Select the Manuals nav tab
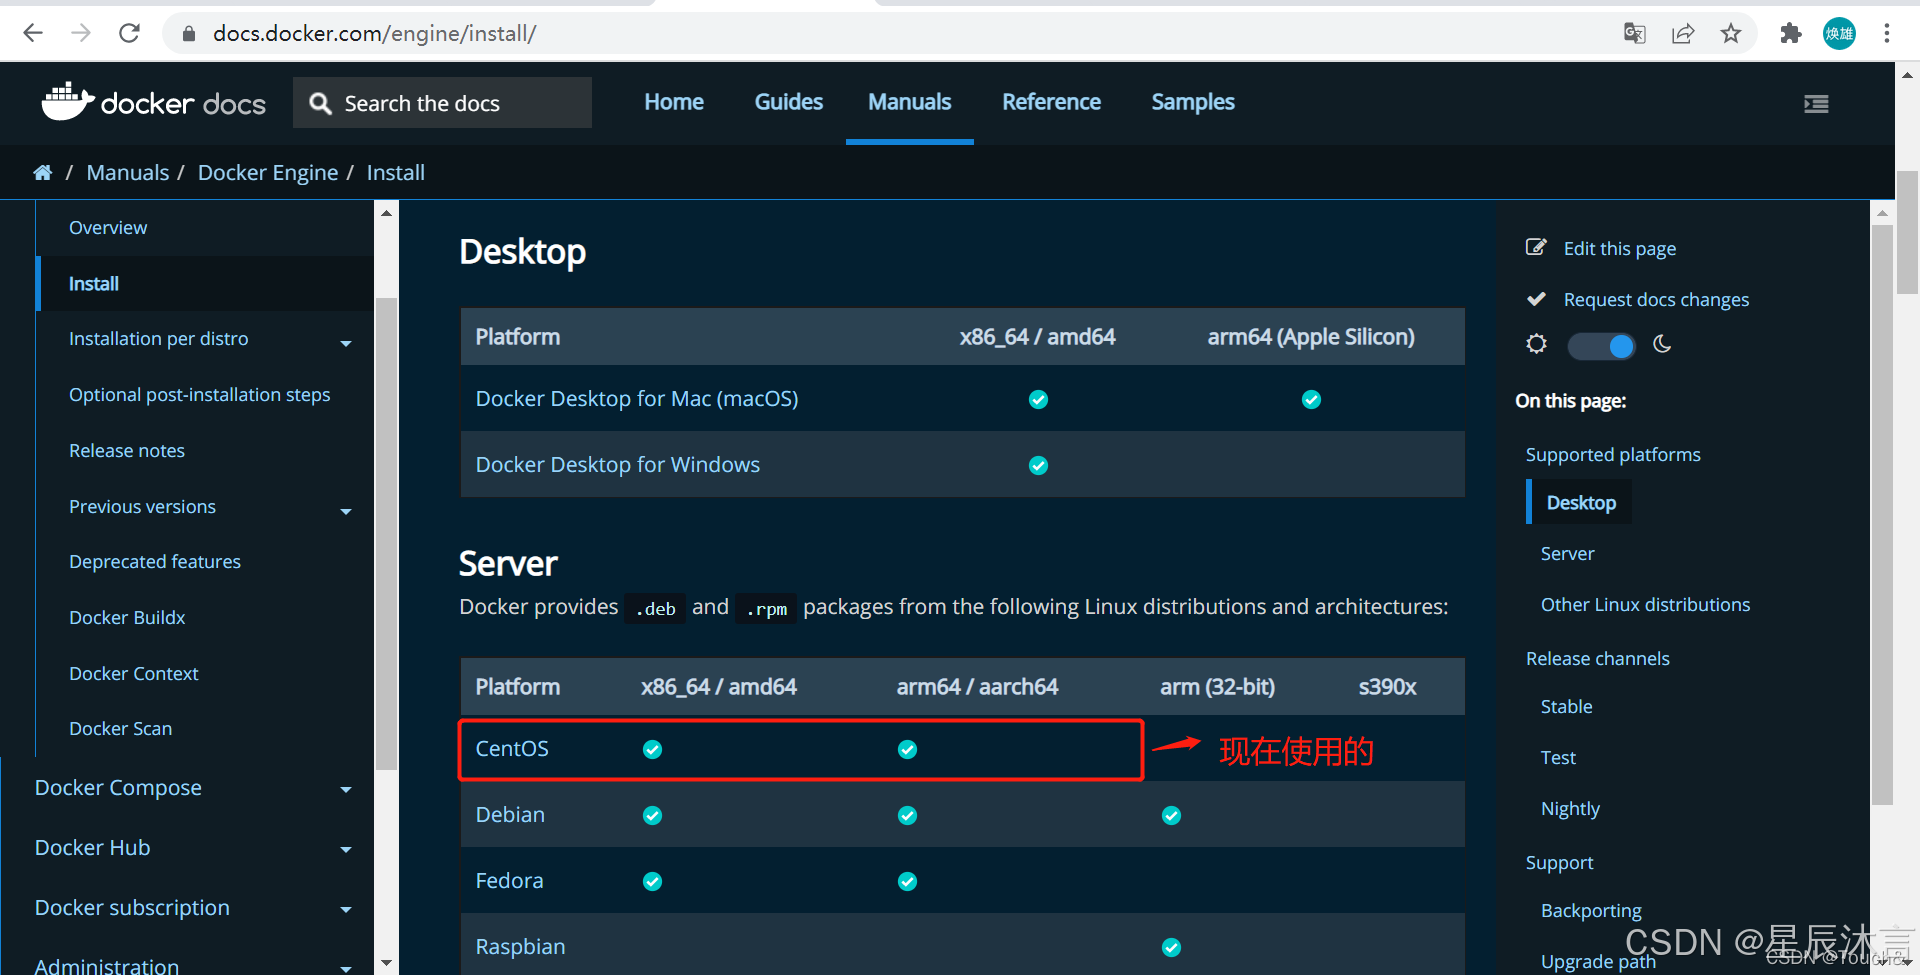 coord(910,102)
